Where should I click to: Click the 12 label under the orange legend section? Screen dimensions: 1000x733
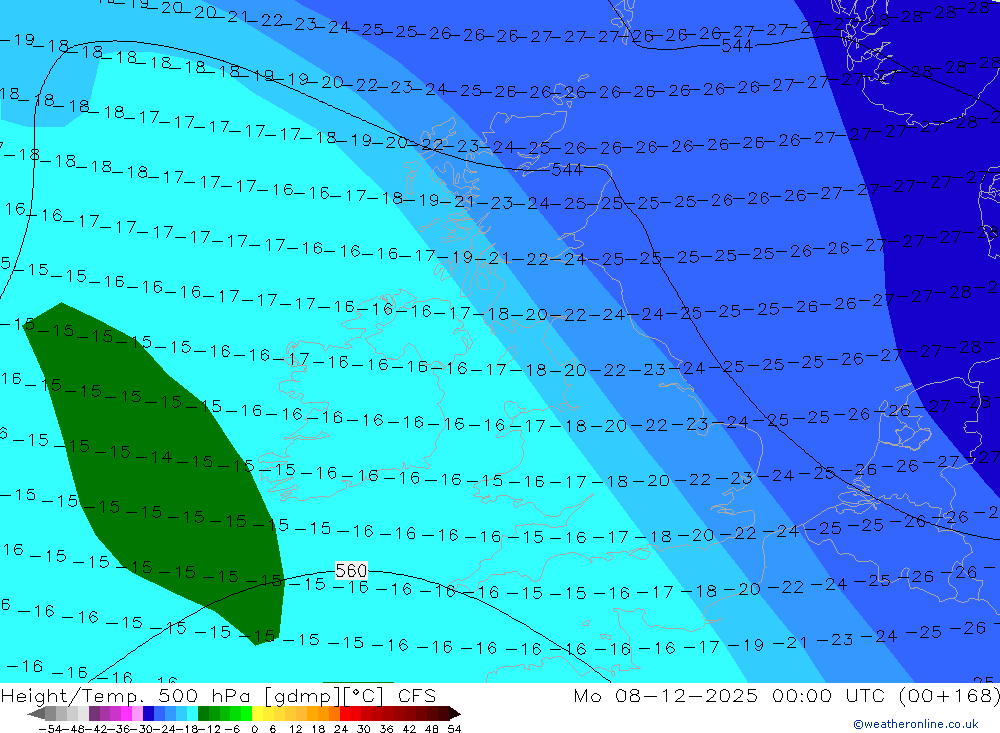(296, 729)
